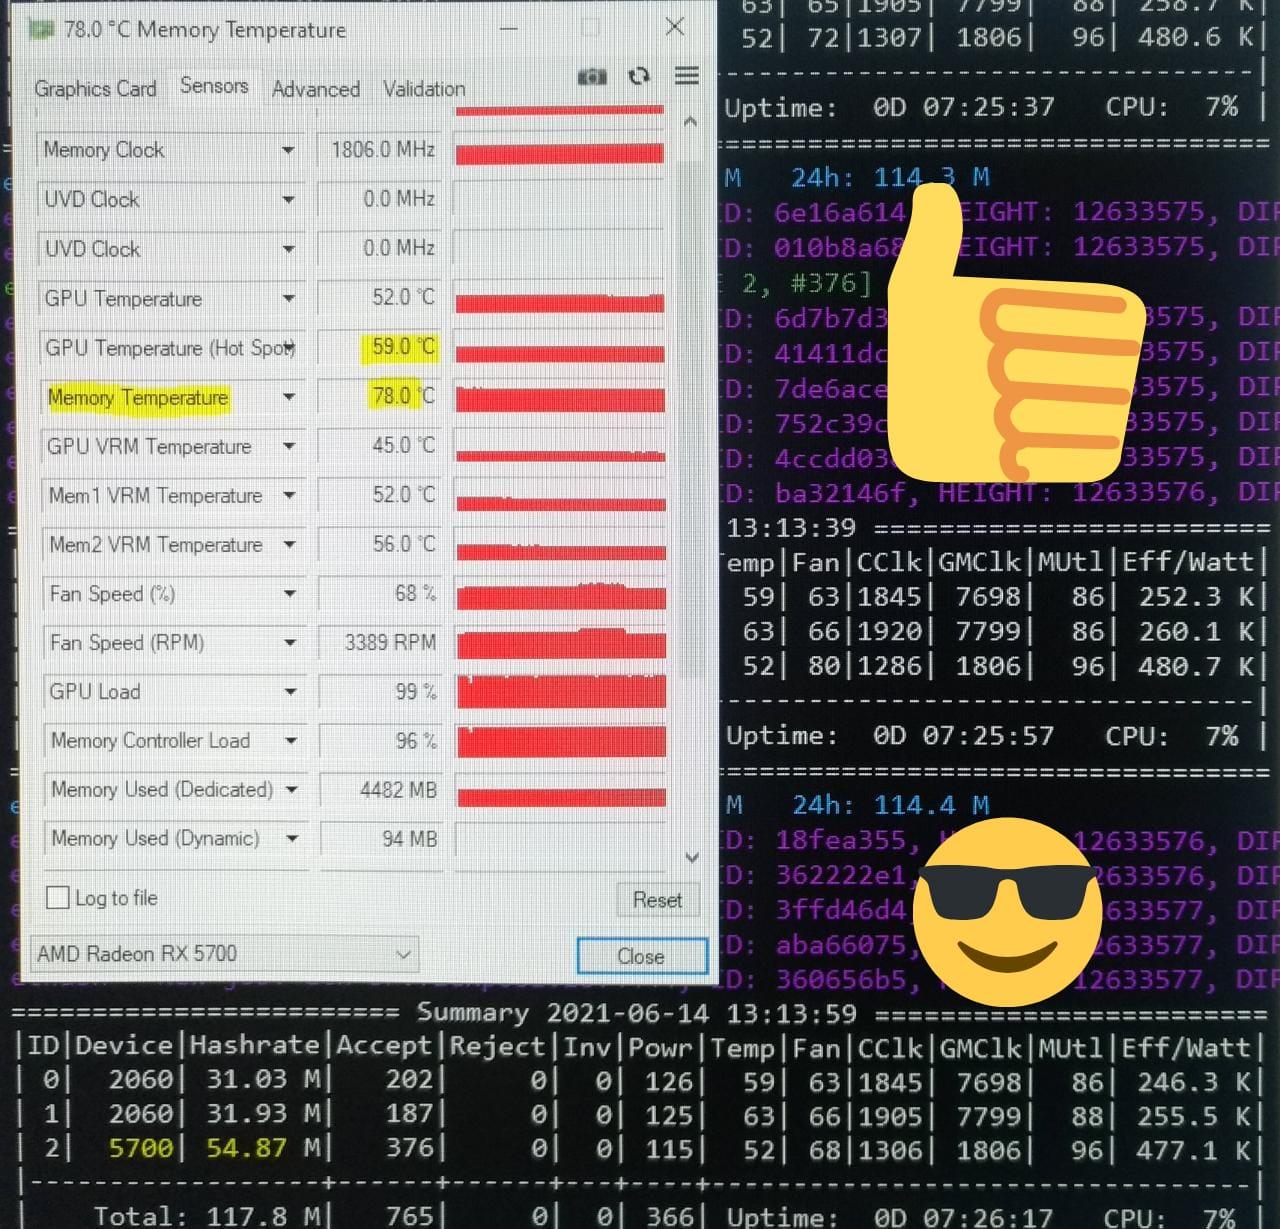Enable the Log to file checkbox

[58, 898]
